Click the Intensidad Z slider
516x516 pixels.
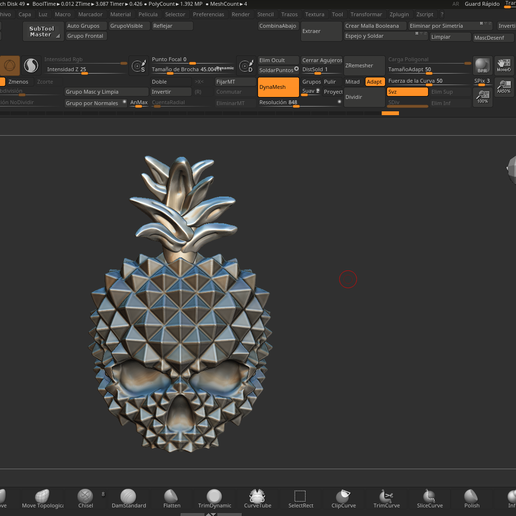point(86,70)
